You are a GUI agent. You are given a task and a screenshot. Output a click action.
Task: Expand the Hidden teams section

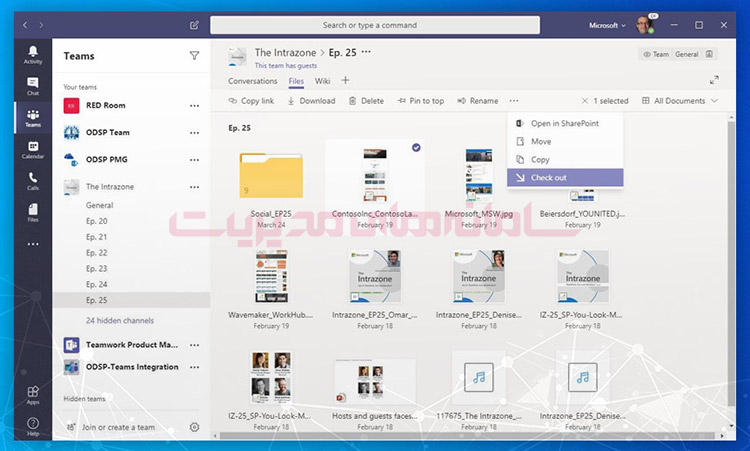(84, 398)
